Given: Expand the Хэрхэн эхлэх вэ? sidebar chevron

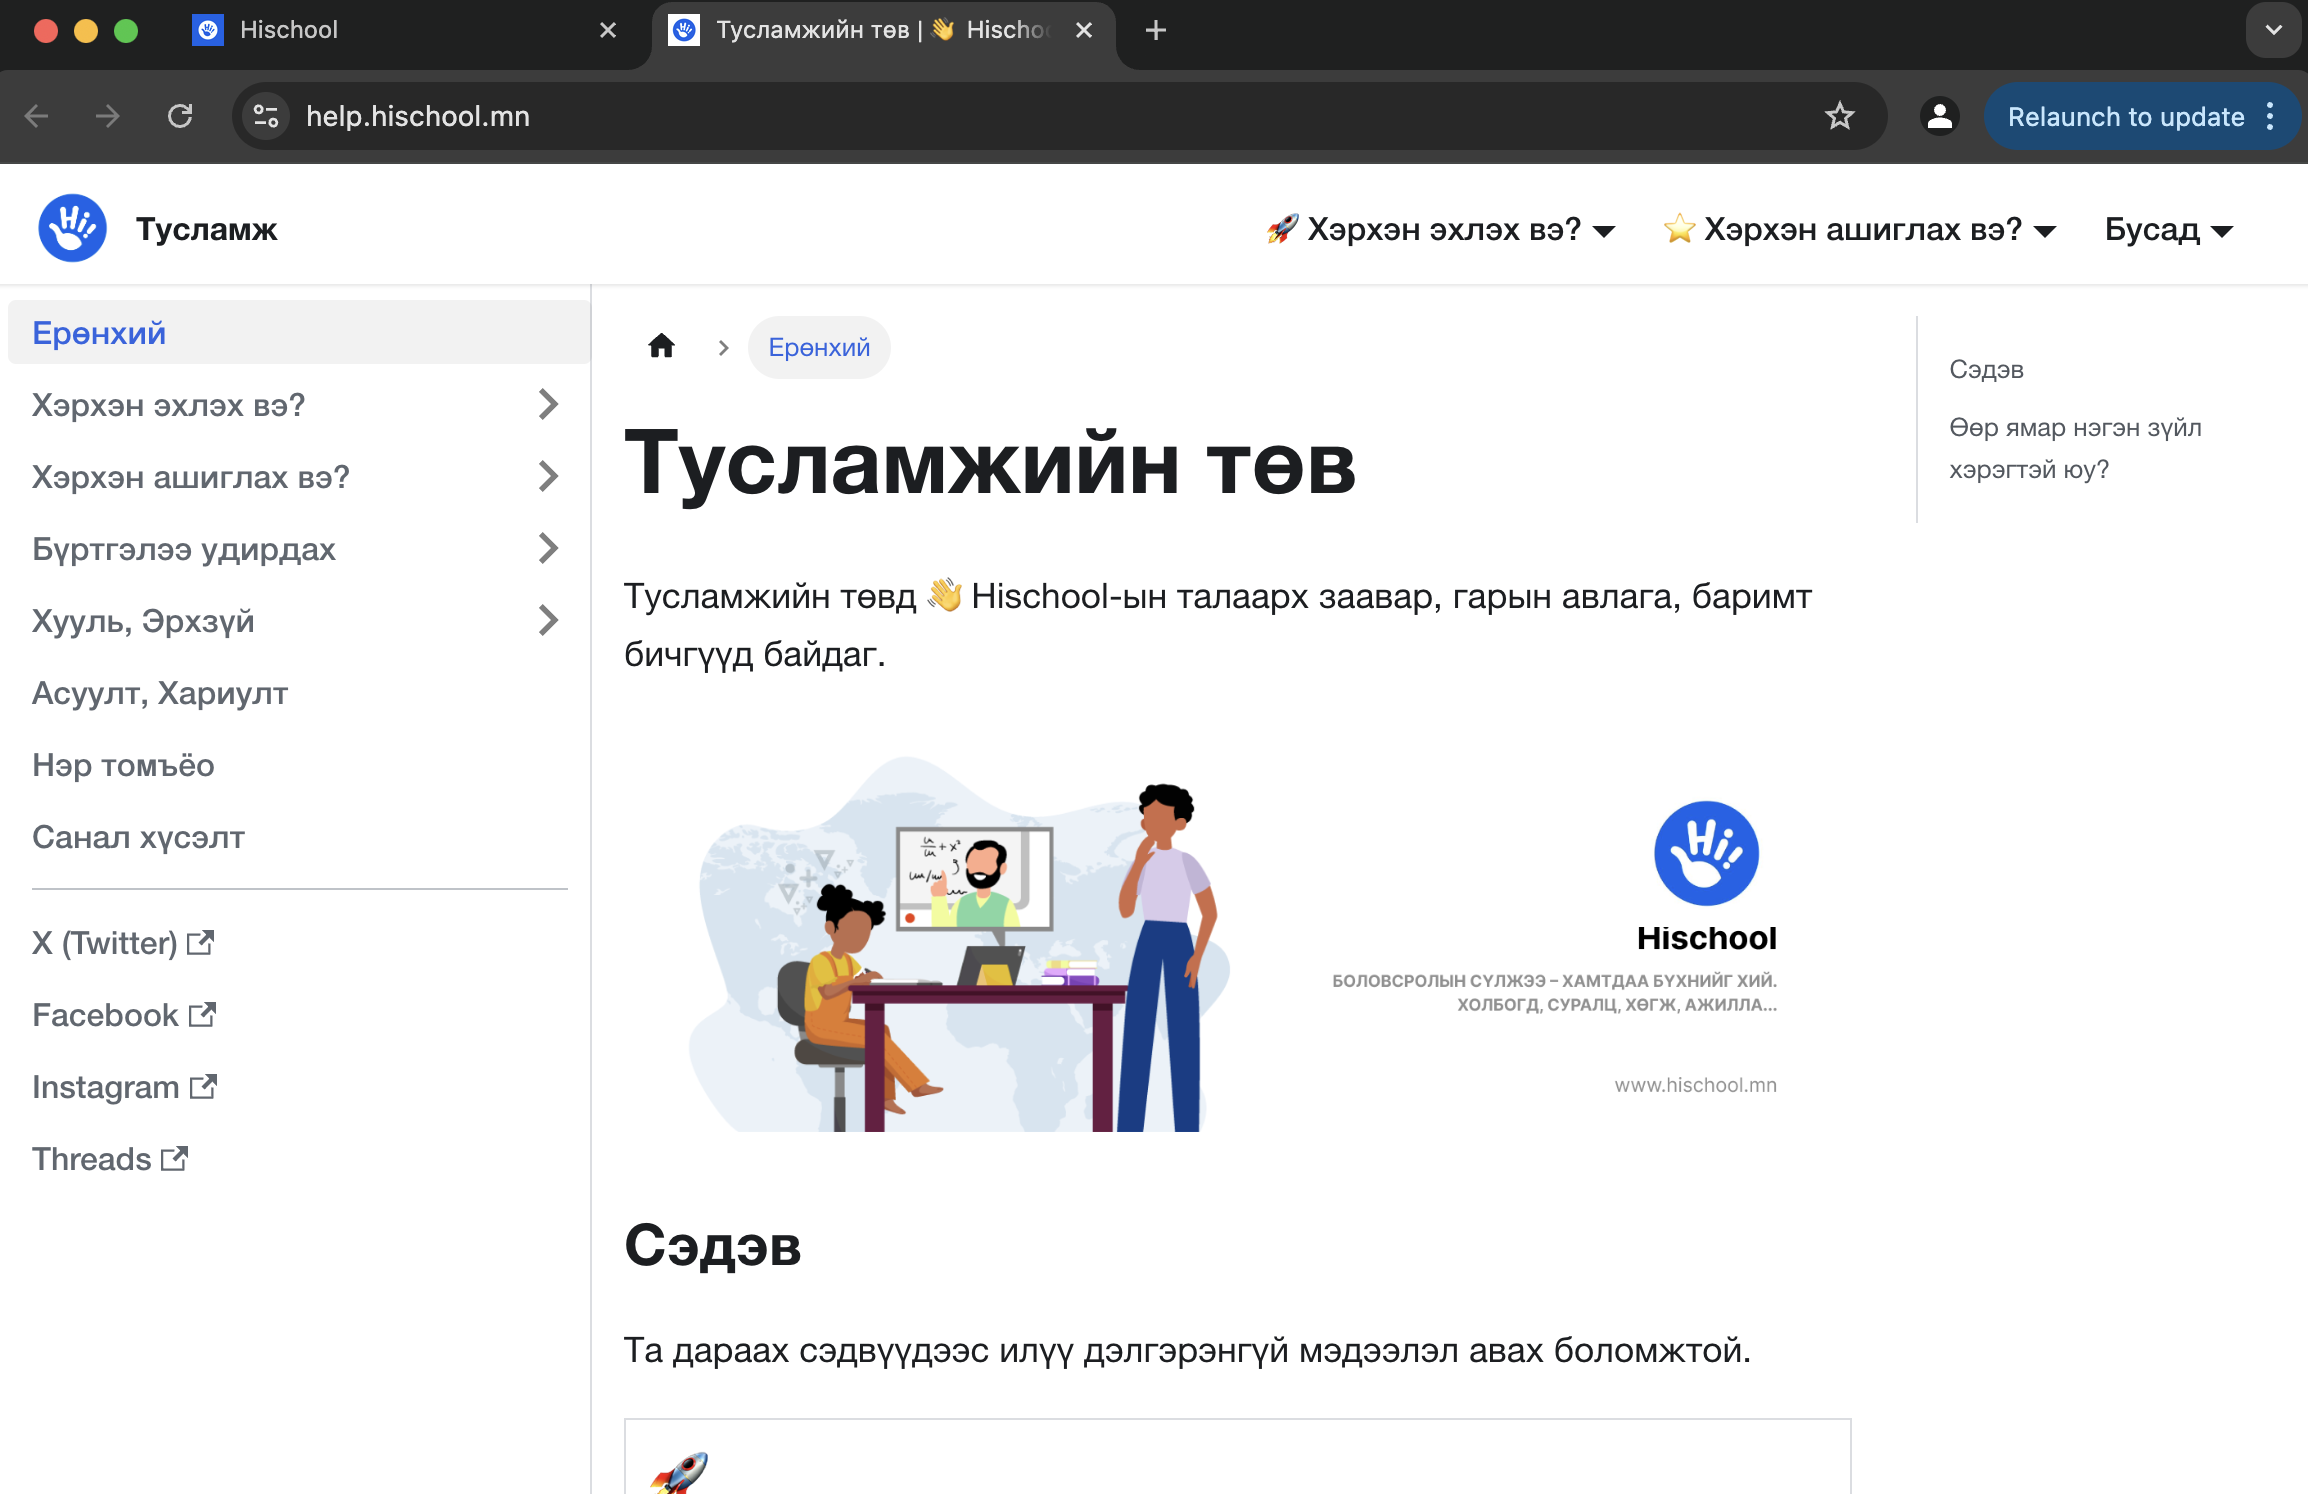Looking at the screenshot, I should [547, 405].
